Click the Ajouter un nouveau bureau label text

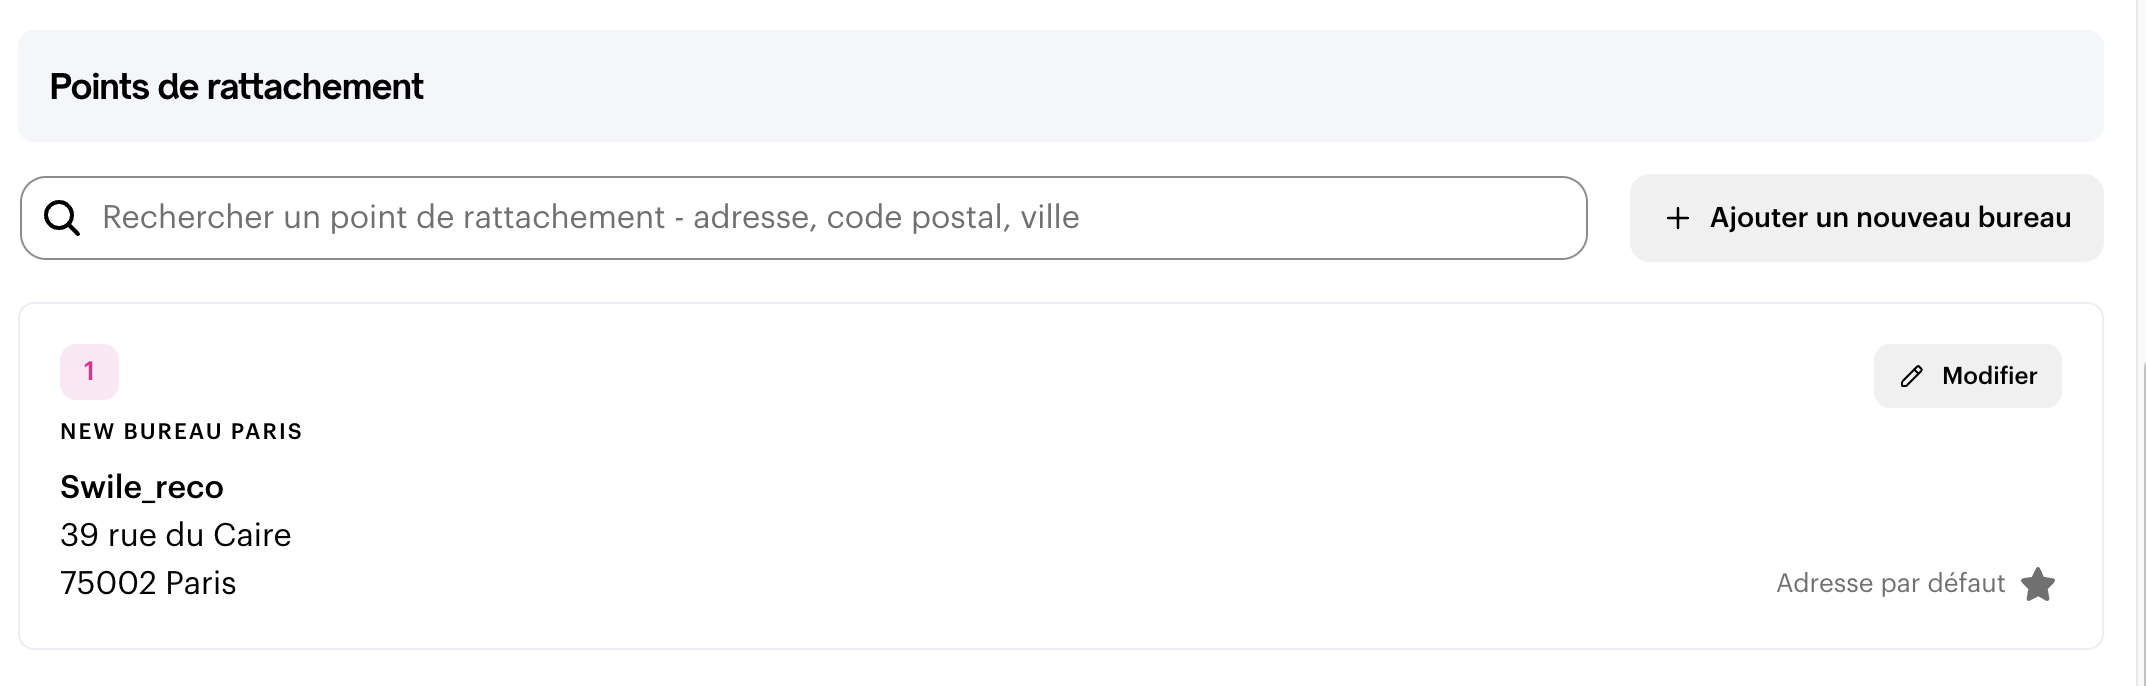1890,218
